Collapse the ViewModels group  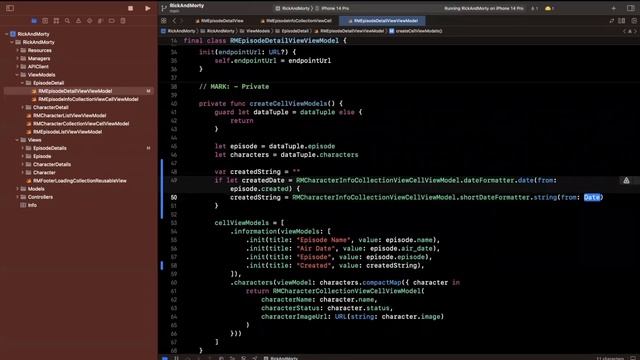[x=18, y=75]
